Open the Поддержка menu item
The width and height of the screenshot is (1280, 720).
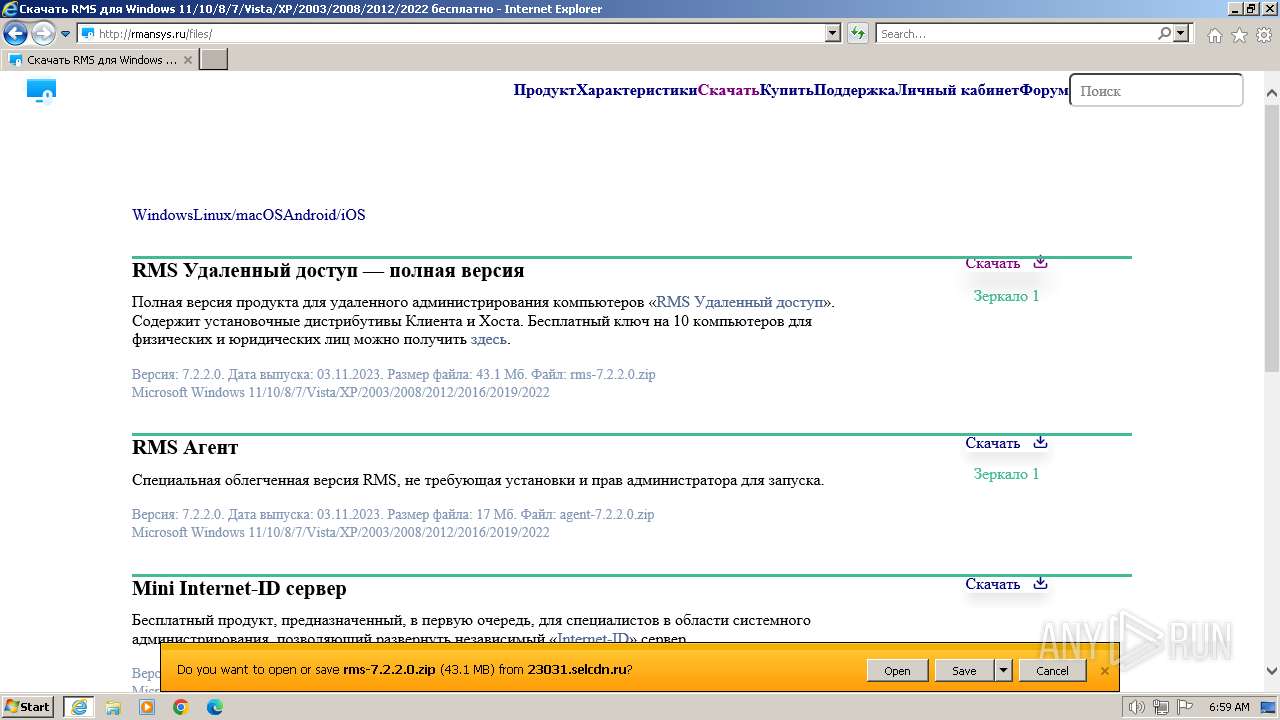point(855,90)
